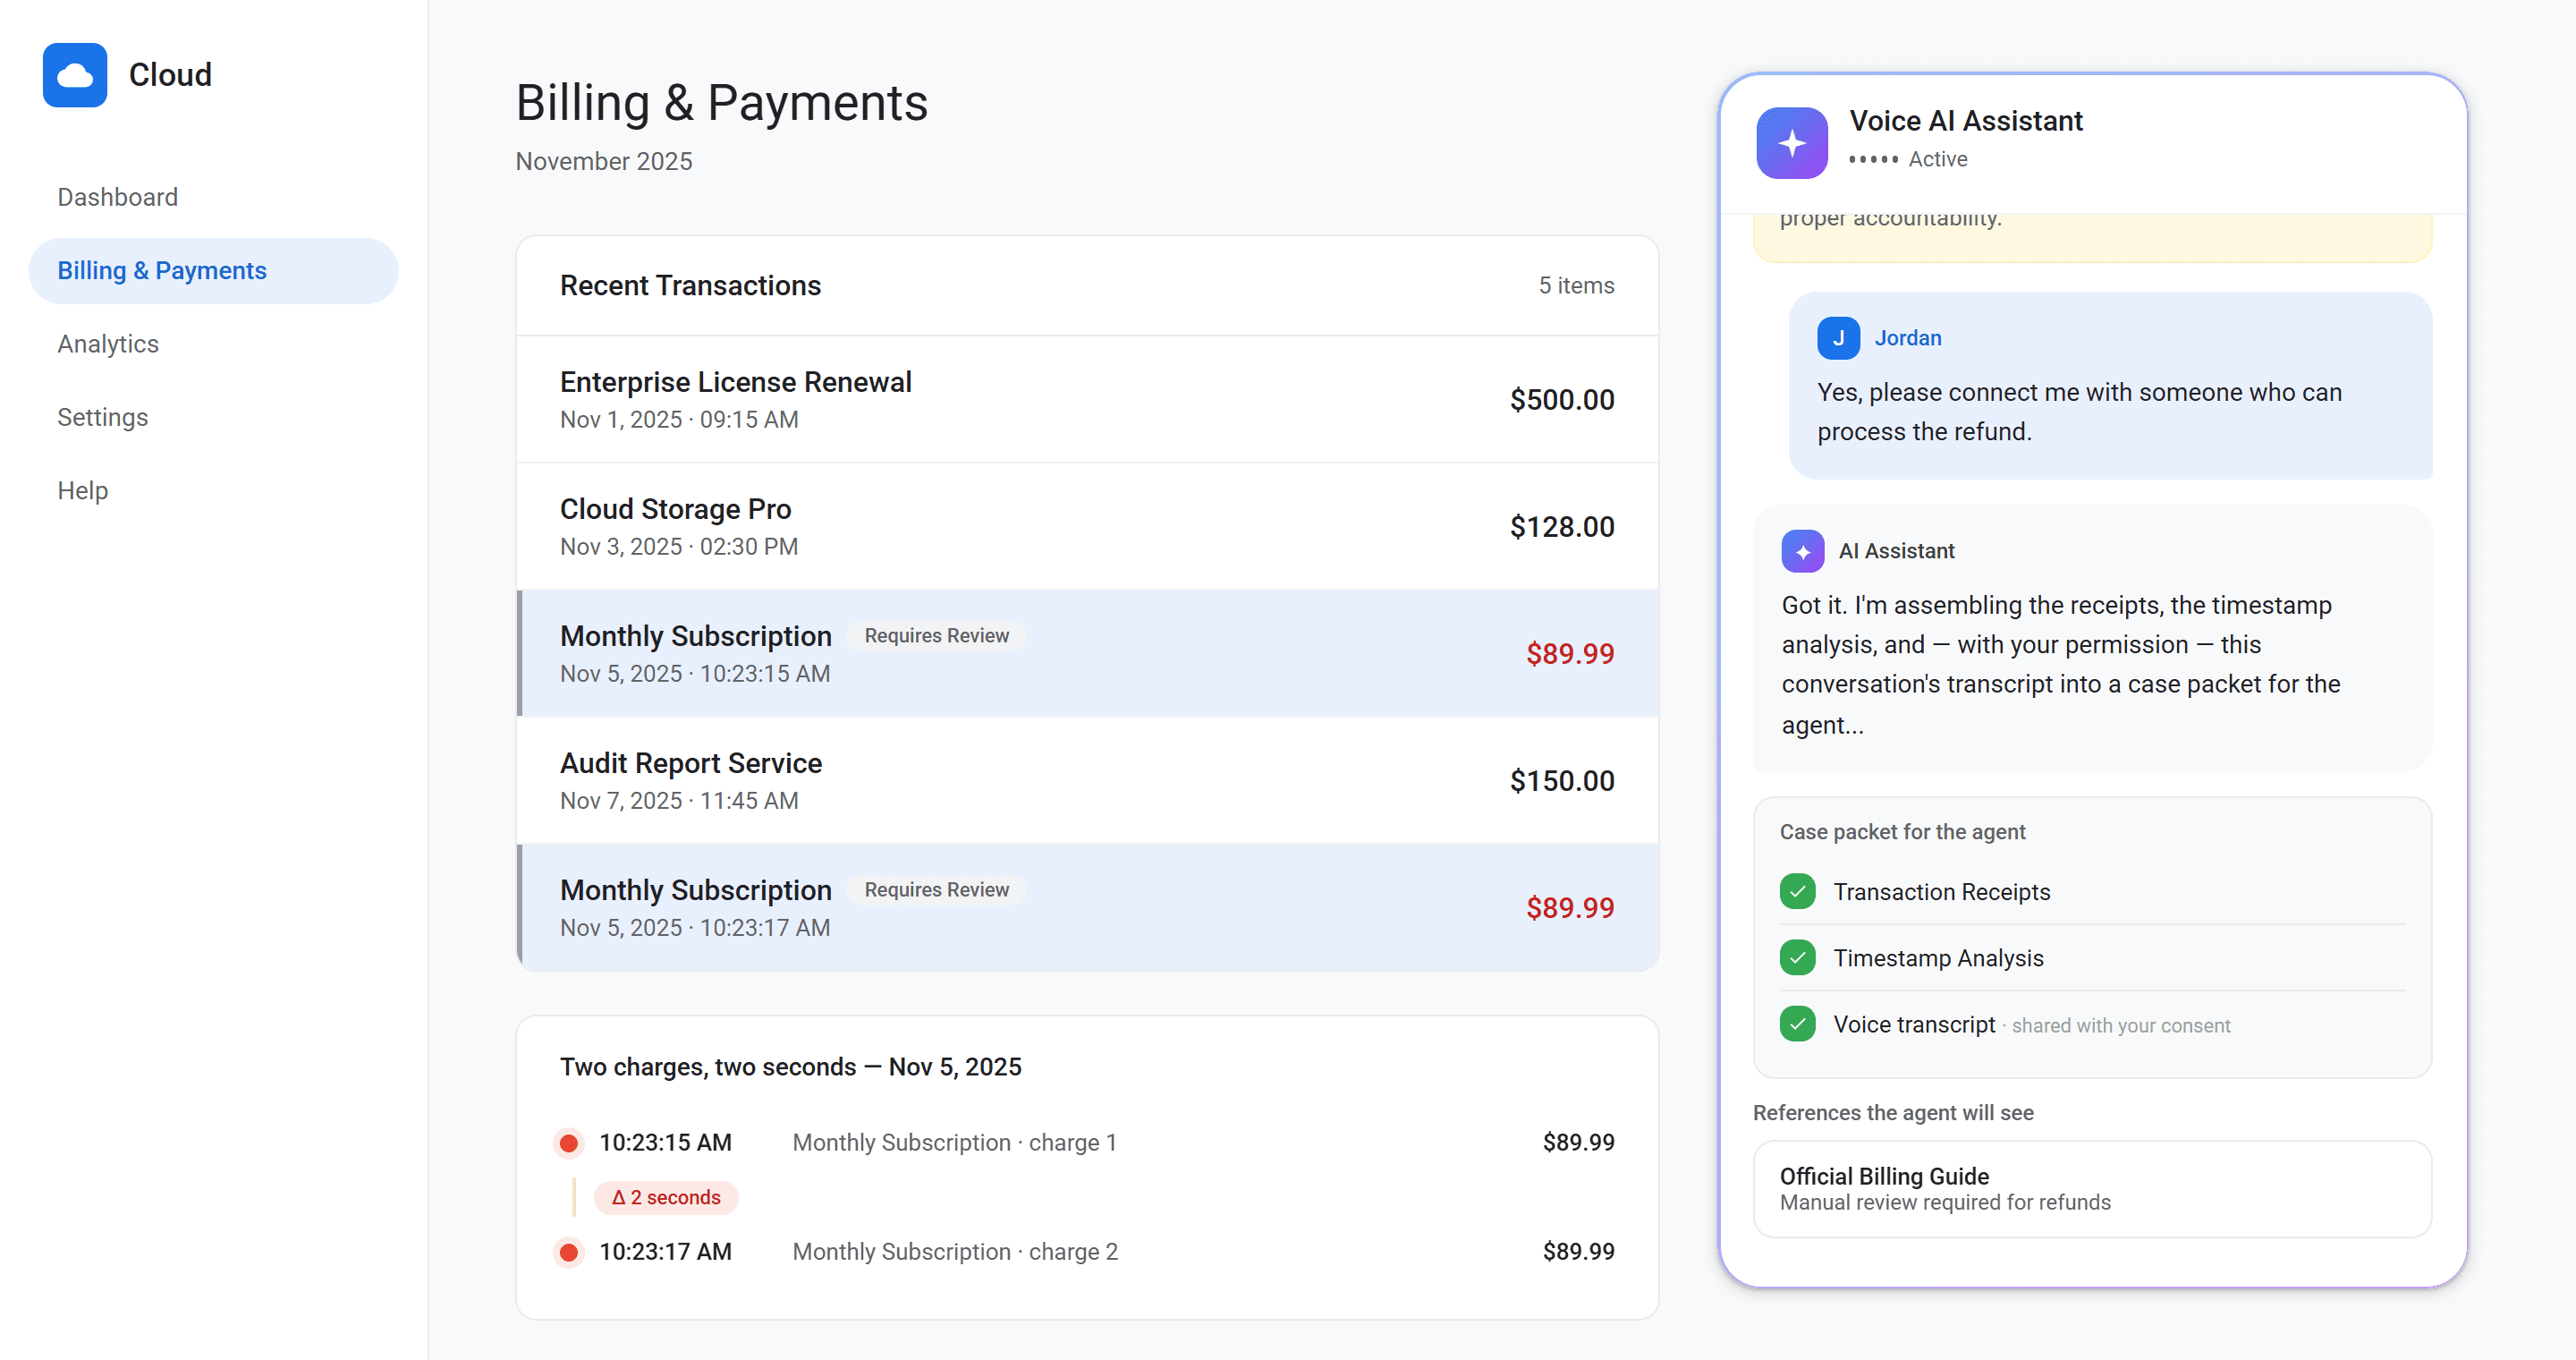Click Jordan's name in the chat message

tap(1908, 338)
